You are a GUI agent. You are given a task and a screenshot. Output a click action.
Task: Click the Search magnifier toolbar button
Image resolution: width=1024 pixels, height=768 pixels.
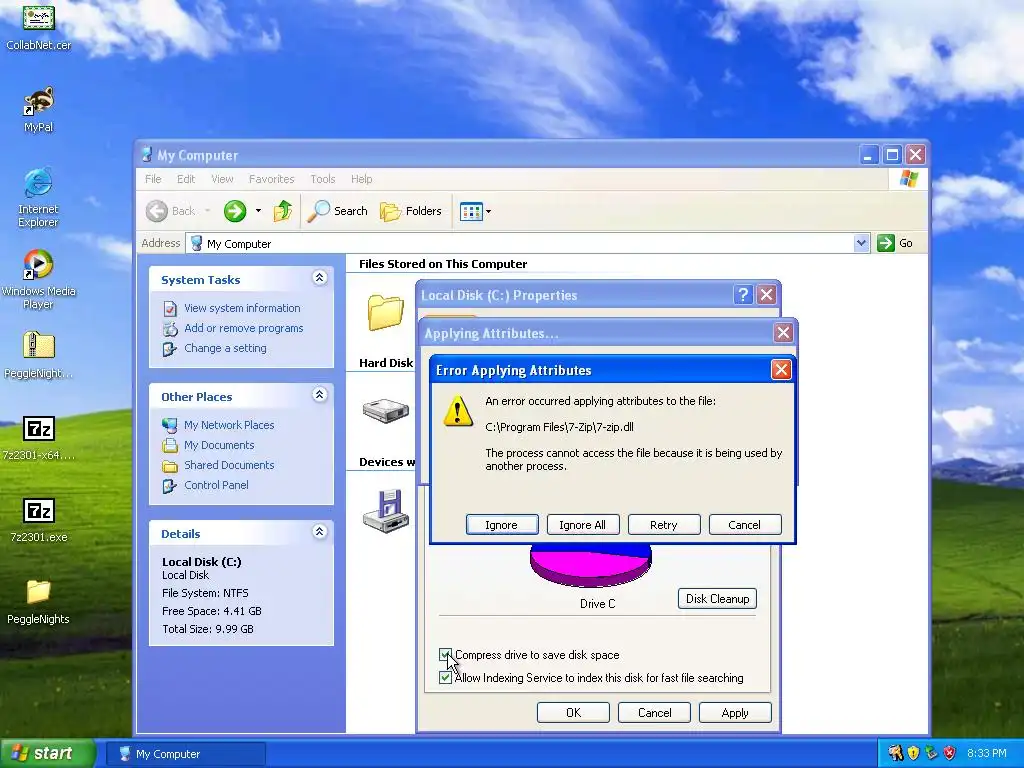point(337,211)
